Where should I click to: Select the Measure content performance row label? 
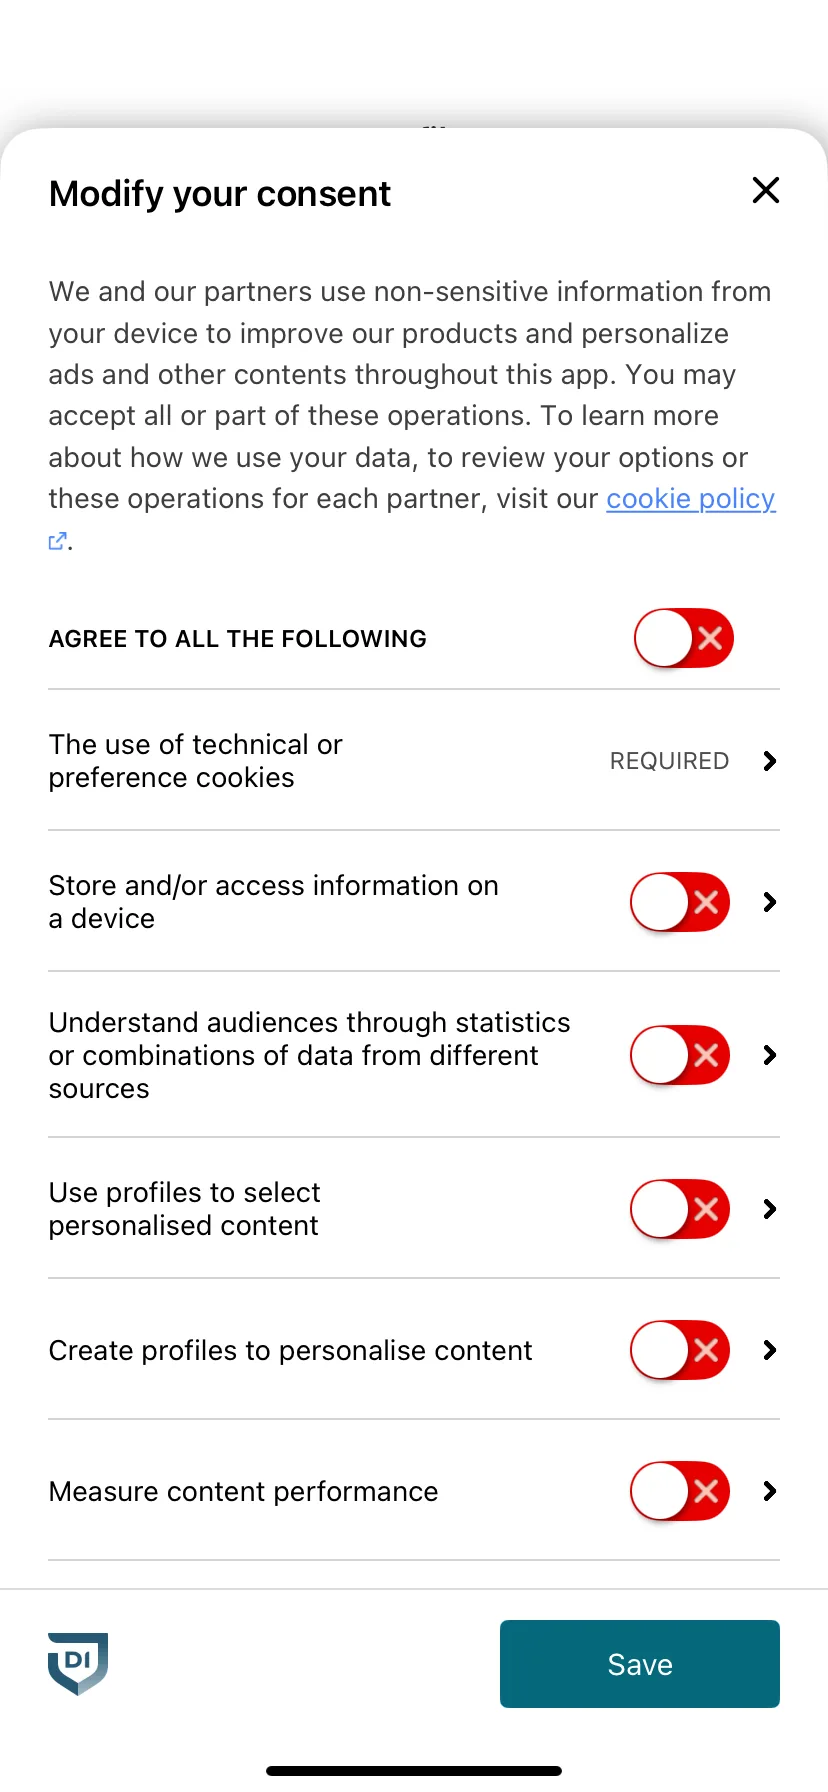pos(243,1491)
